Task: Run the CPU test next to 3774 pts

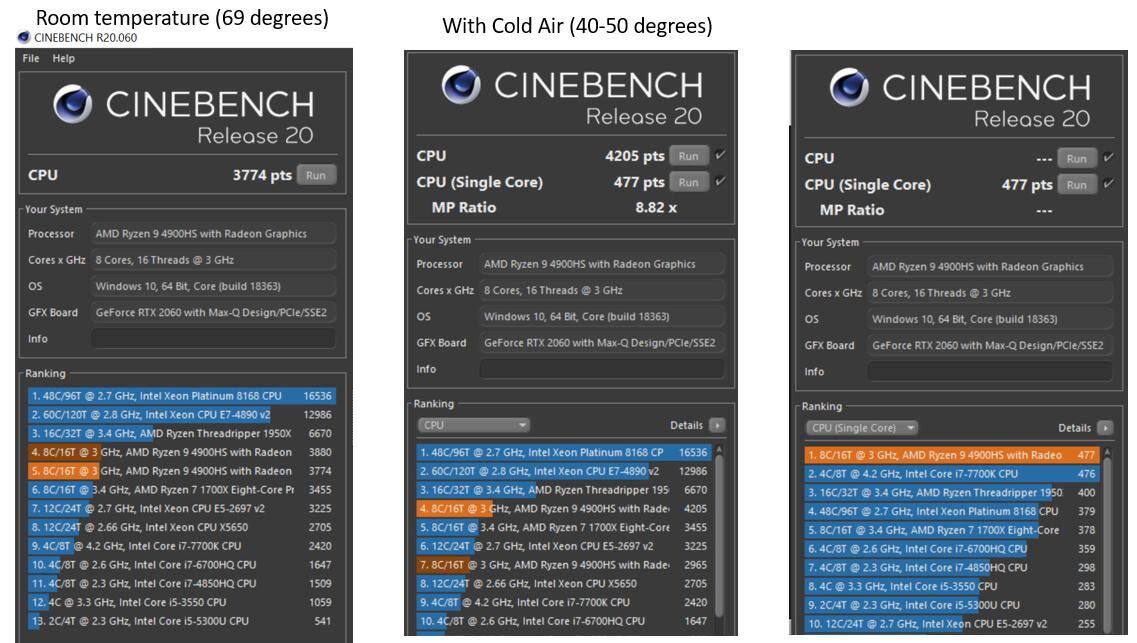Action: point(316,175)
